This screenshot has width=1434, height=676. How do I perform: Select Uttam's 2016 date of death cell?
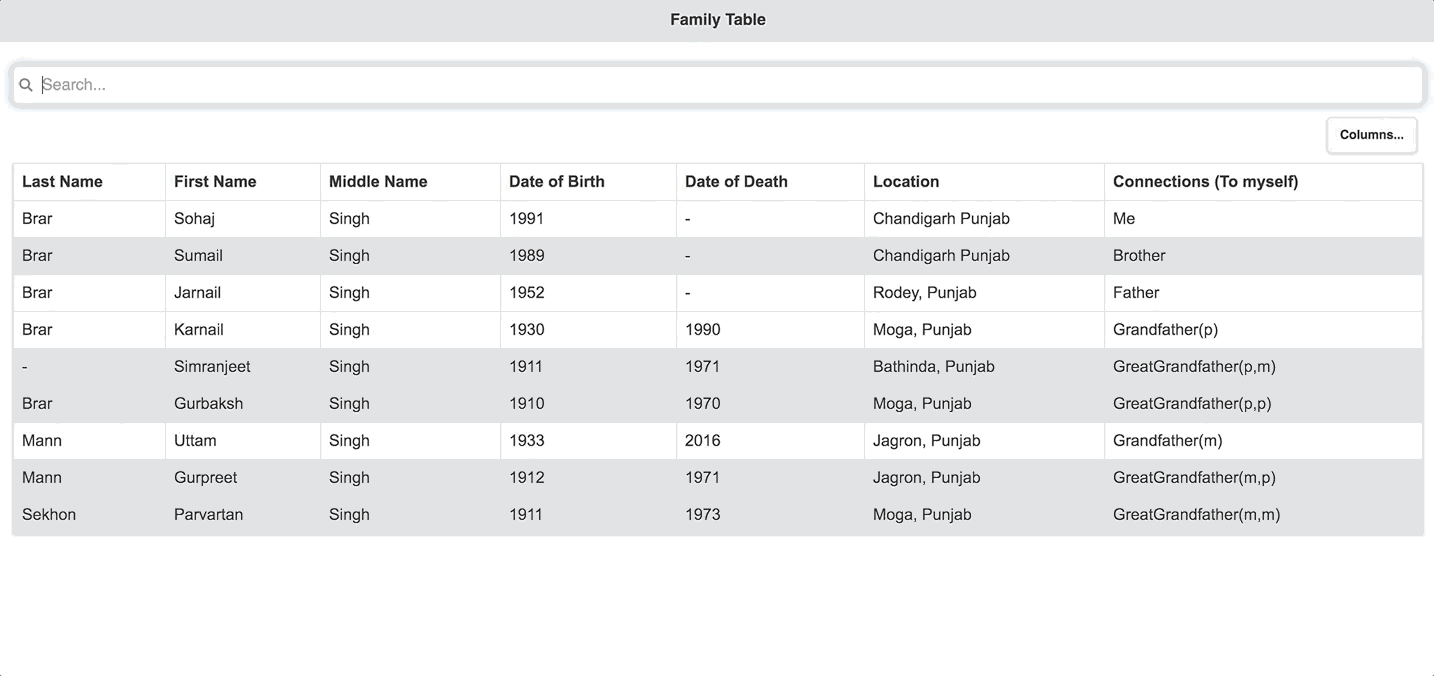pos(703,441)
